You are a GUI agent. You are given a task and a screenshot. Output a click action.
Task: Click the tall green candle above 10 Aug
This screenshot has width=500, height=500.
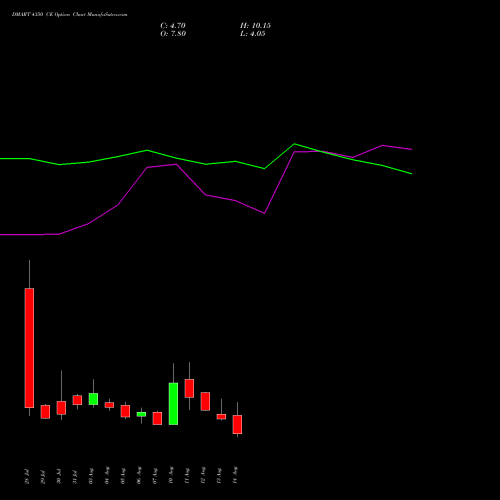(173, 404)
